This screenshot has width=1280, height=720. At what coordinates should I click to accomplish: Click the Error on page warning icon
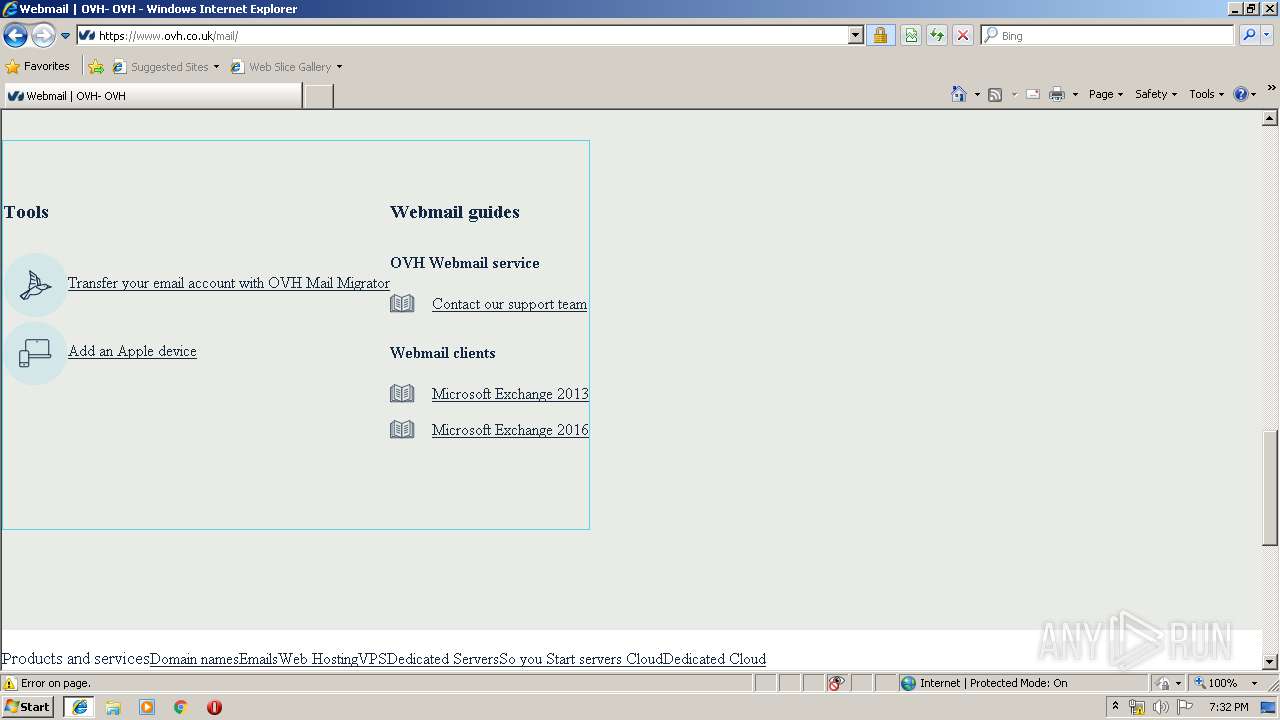pos(10,684)
